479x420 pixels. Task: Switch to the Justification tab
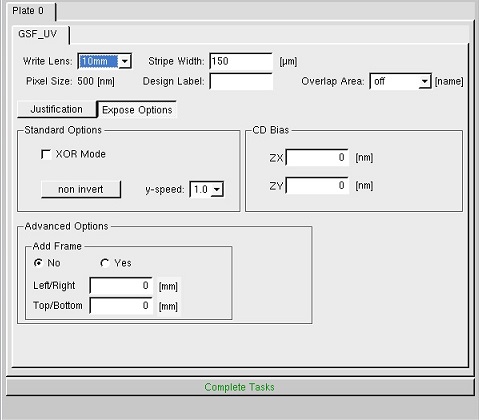pyautogui.click(x=57, y=109)
